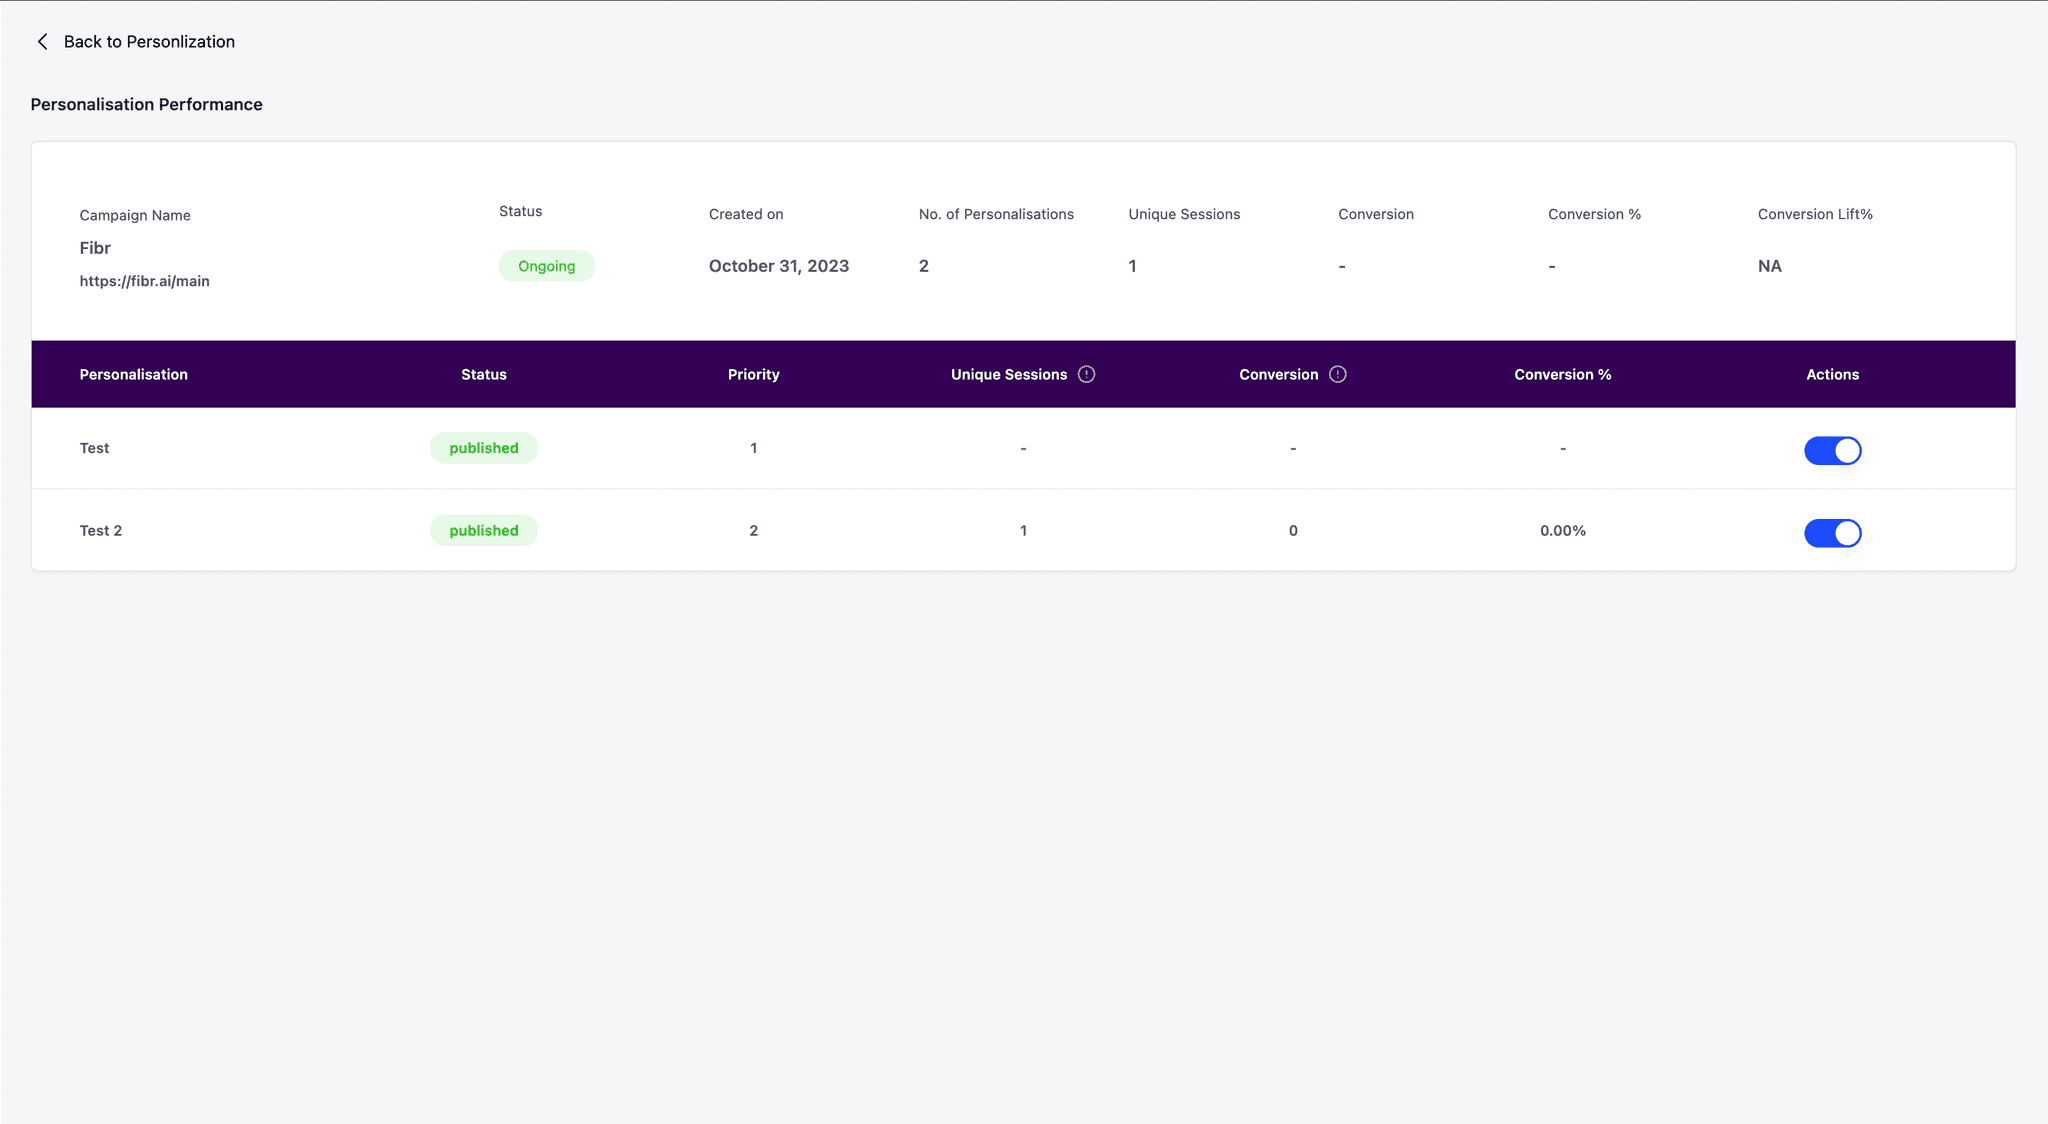Image resolution: width=2048 pixels, height=1124 pixels.
Task: Go Back to Personlization
Action: (149, 41)
